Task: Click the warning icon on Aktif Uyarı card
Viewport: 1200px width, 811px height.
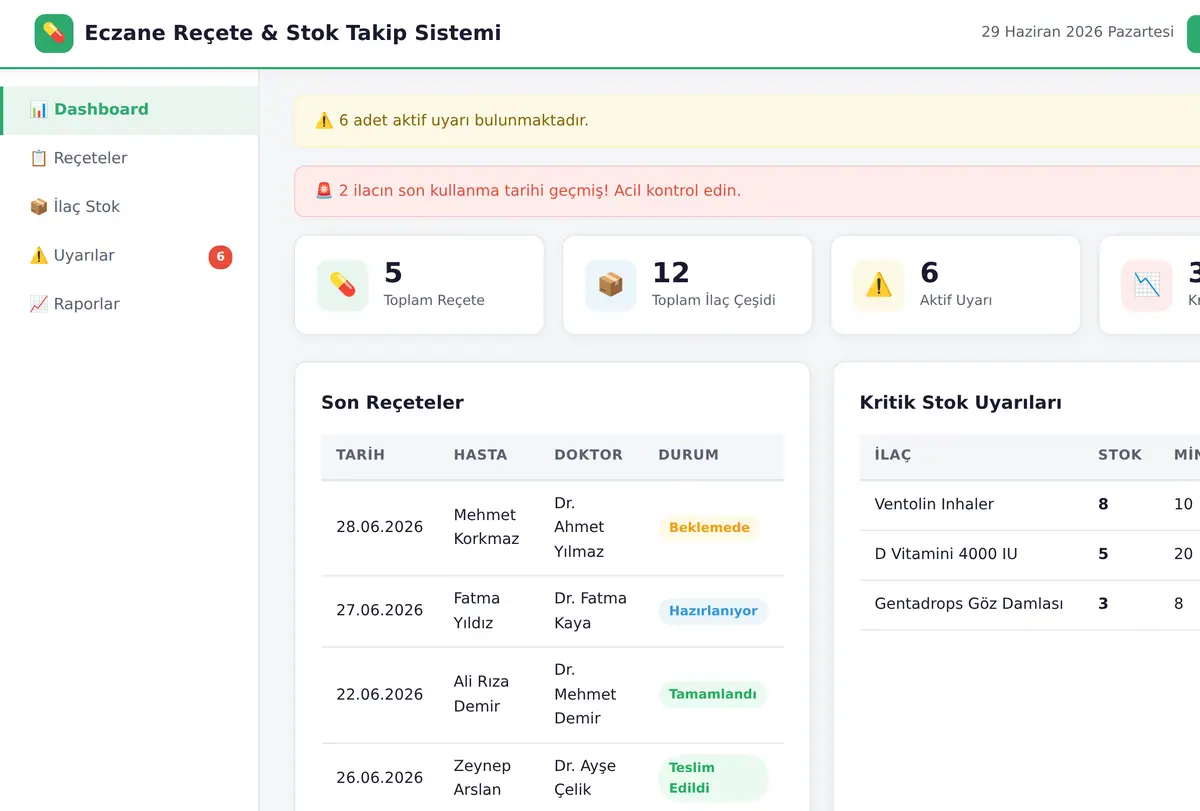Action: click(879, 285)
